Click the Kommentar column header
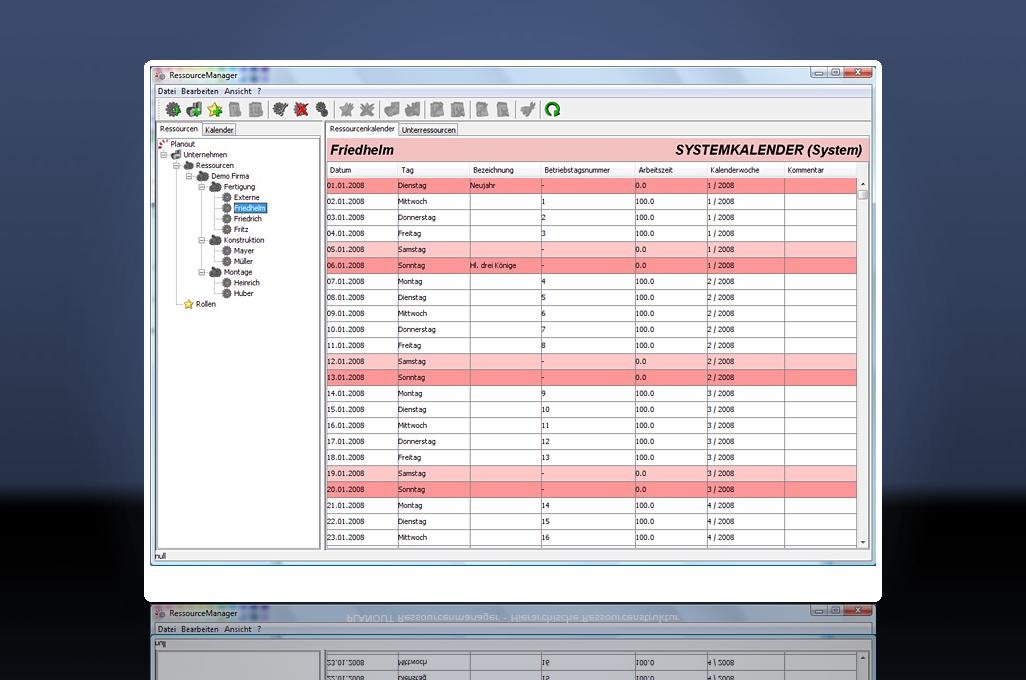Image resolution: width=1026 pixels, height=680 pixels. (x=821, y=170)
